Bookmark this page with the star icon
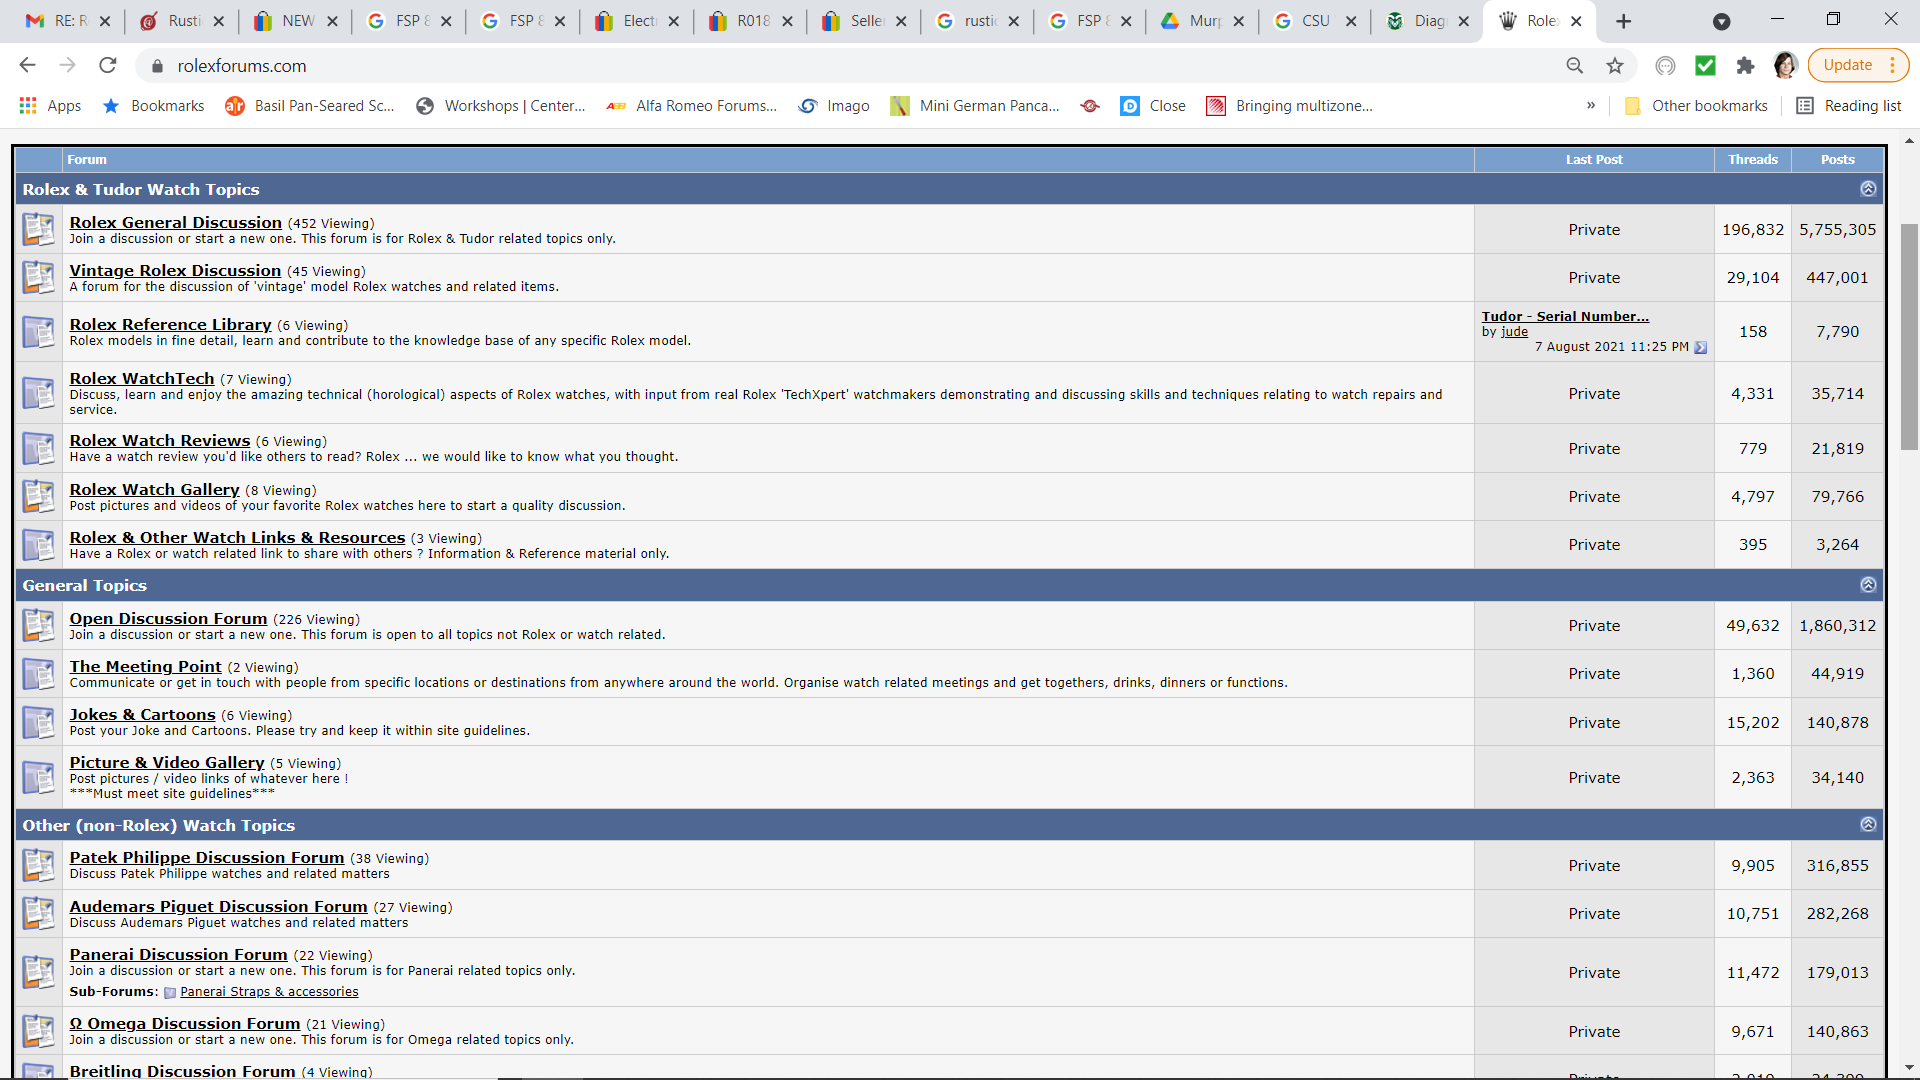This screenshot has width=1920, height=1080. tap(1615, 66)
